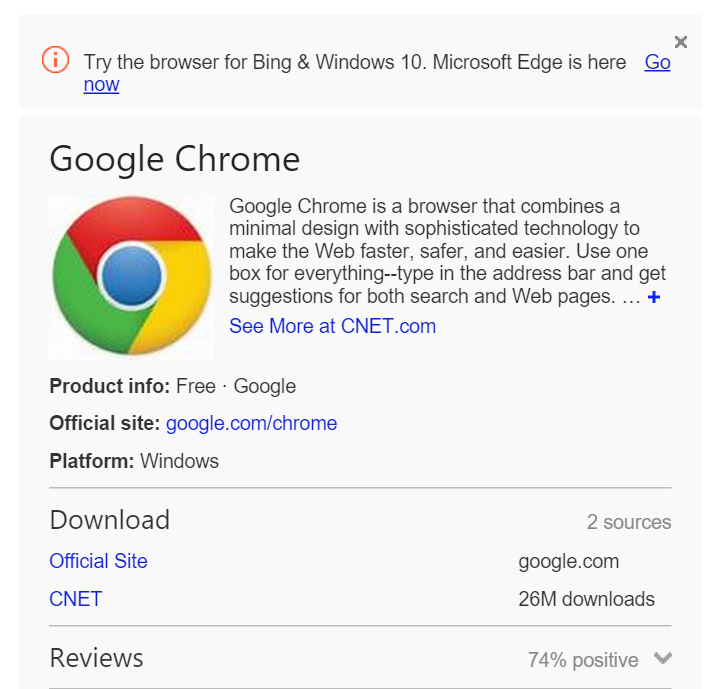Open the Official Site download link
This screenshot has width=720, height=689.
[98, 561]
